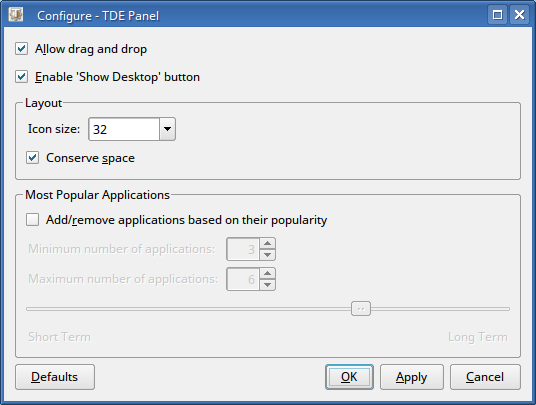Viewport: 536px width, 405px height.
Task: Click the Short Term/Long Term slider handle
Action: tap(361, 309)
